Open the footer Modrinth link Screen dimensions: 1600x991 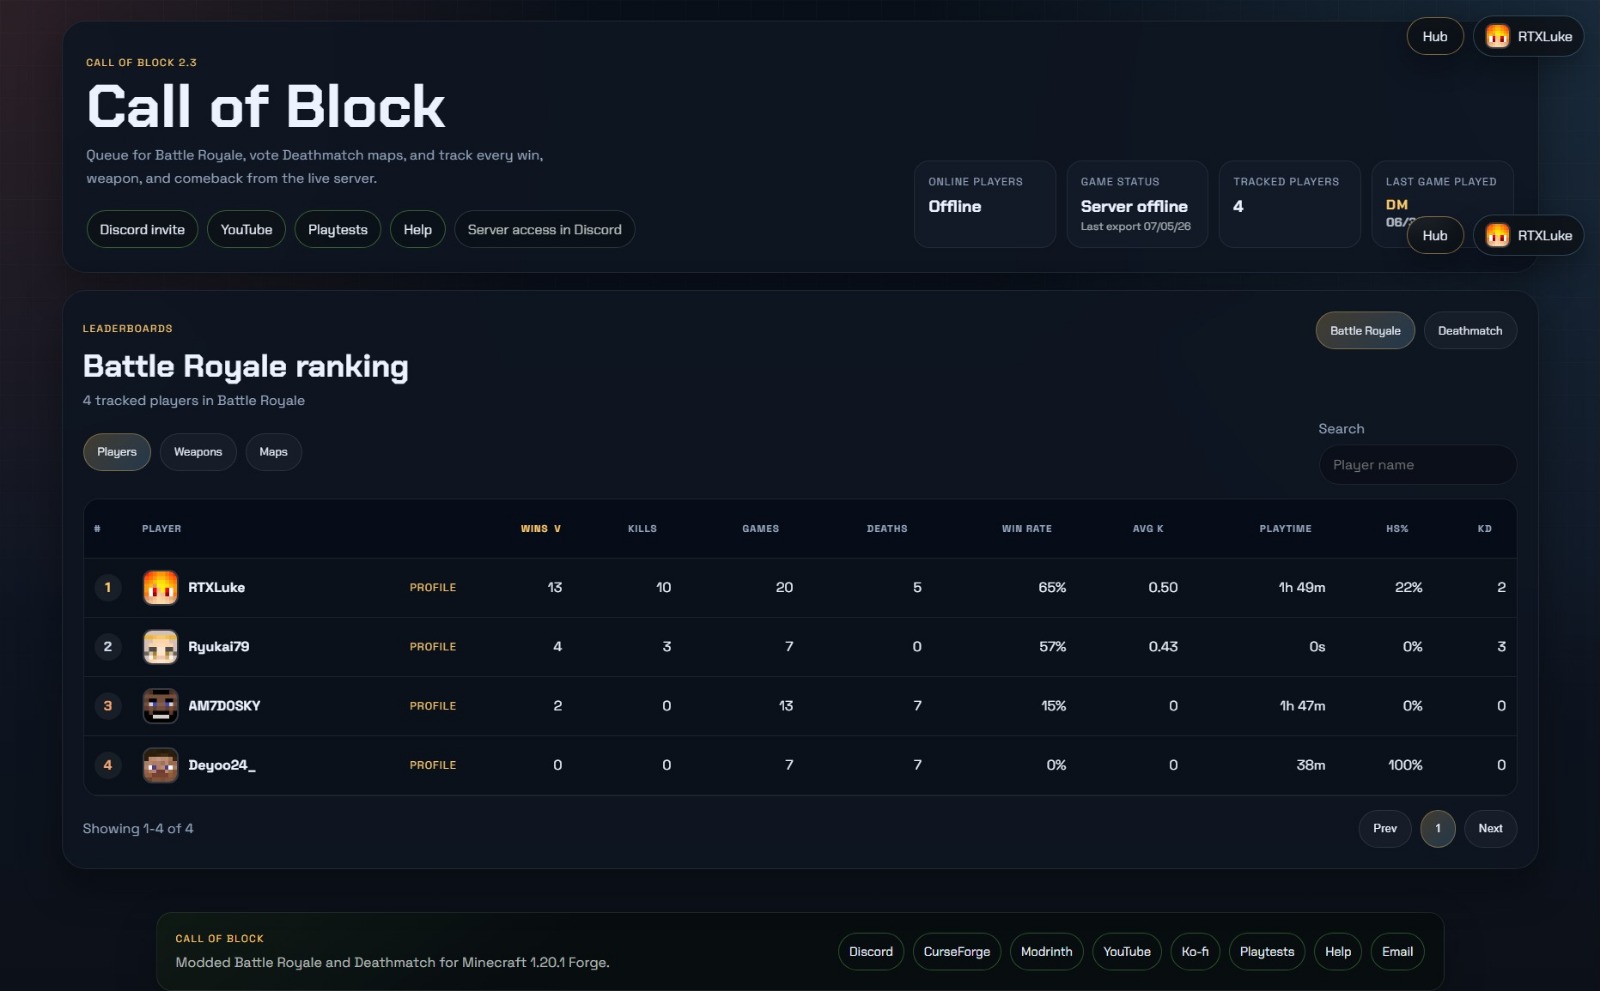[x=1046, y=952]
